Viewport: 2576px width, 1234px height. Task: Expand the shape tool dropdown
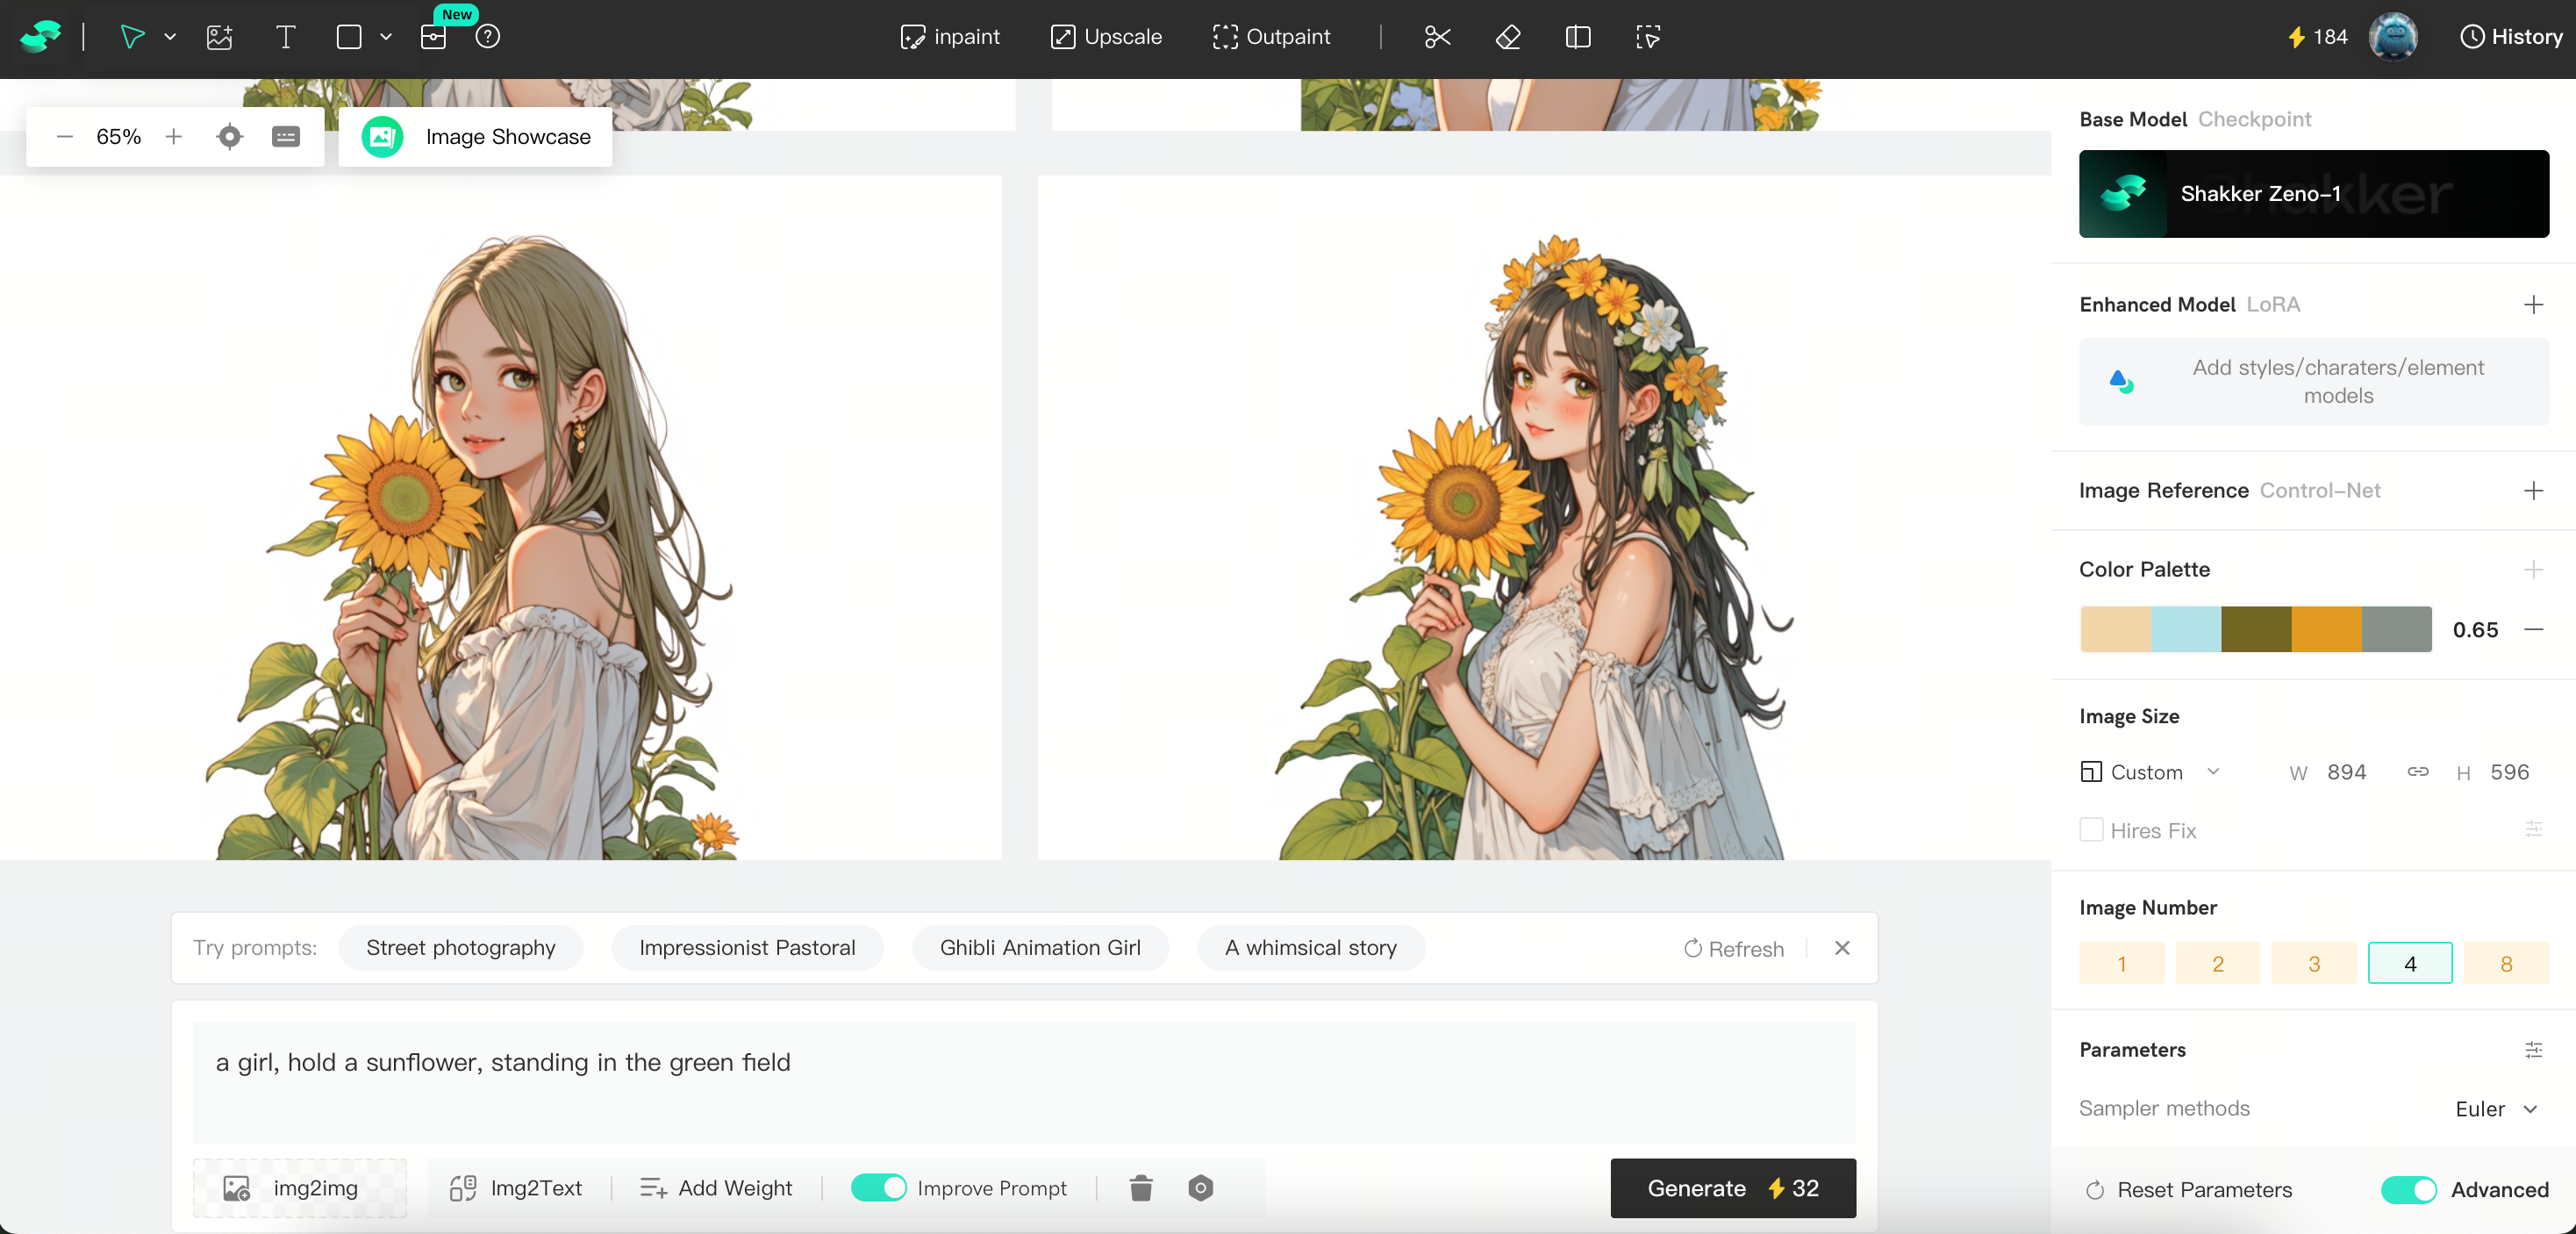pyautogui.click(x=386, y=37)
